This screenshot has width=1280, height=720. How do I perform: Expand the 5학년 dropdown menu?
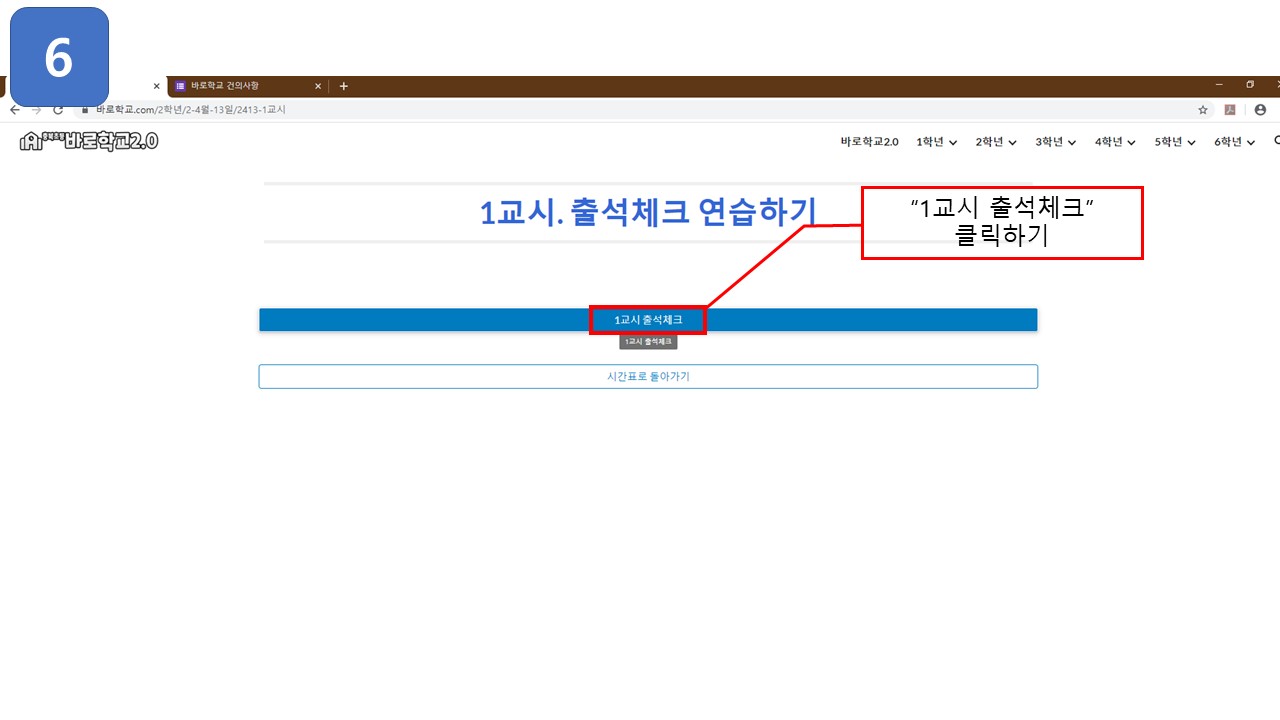1175,142
